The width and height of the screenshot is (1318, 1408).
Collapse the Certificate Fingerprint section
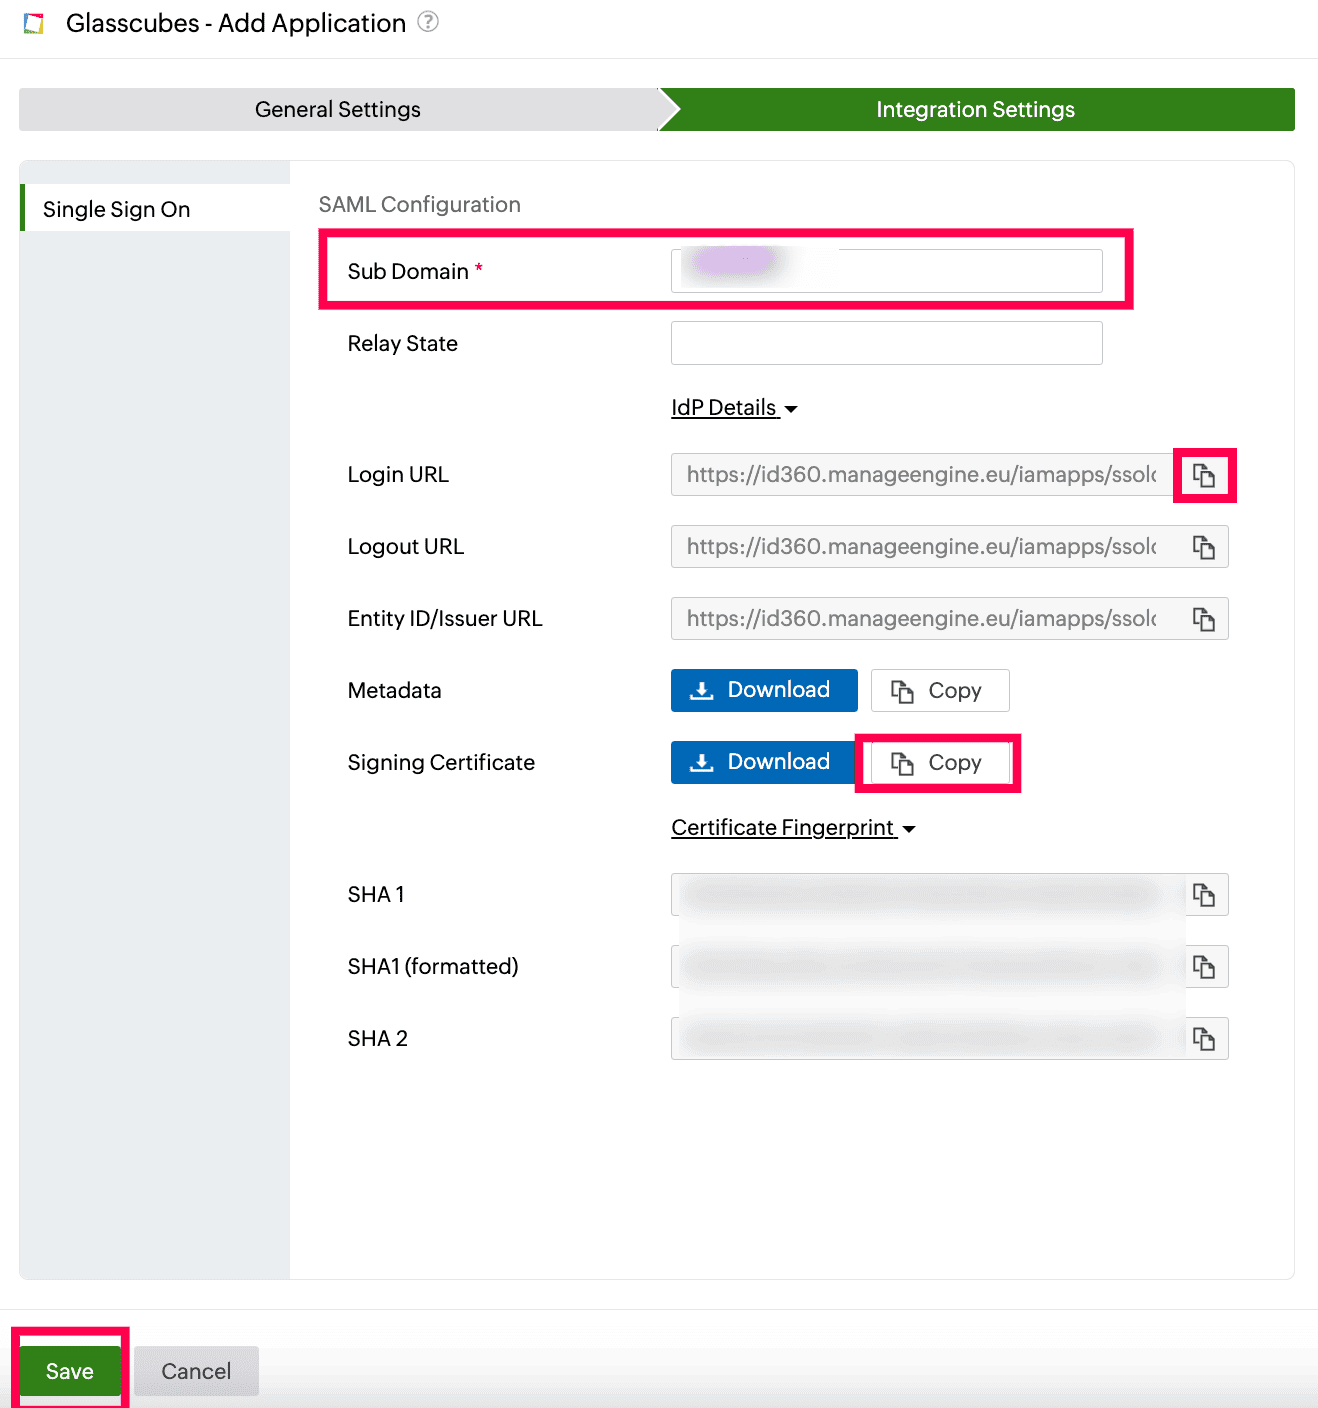(x=793, y=828)
